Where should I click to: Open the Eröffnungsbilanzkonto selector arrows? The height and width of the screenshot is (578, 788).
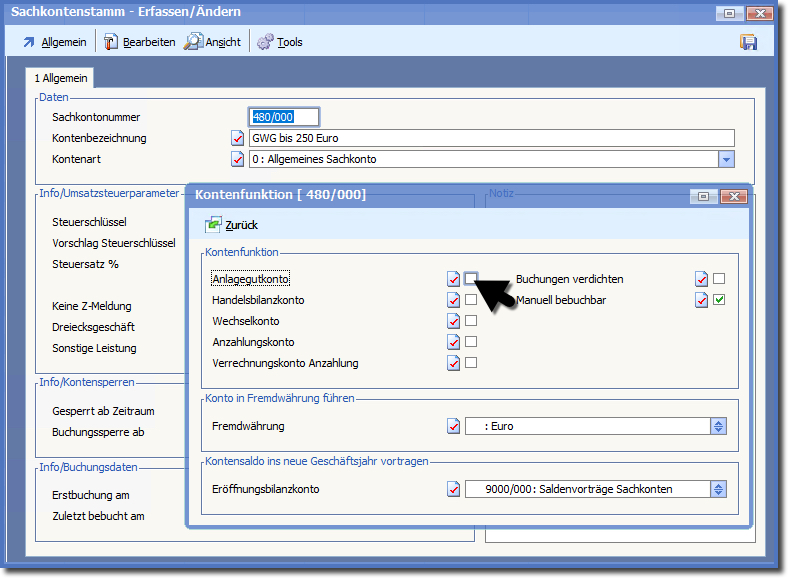pyautogui.click(x=717, y=489)
